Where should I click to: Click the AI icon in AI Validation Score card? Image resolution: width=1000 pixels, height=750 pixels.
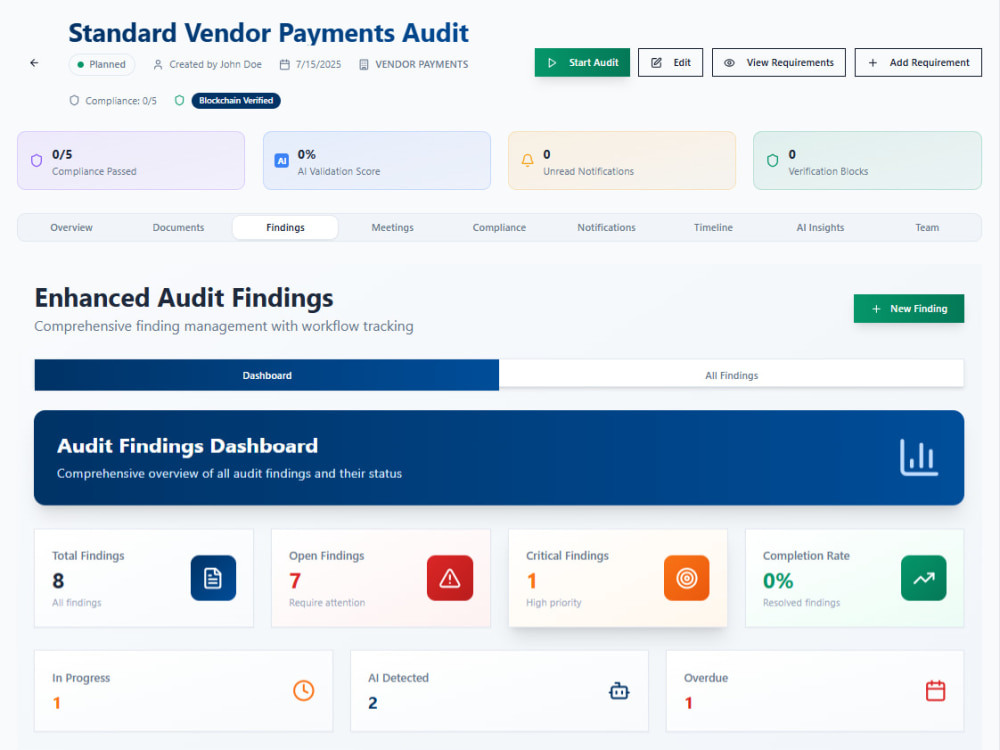pos(282,161)
